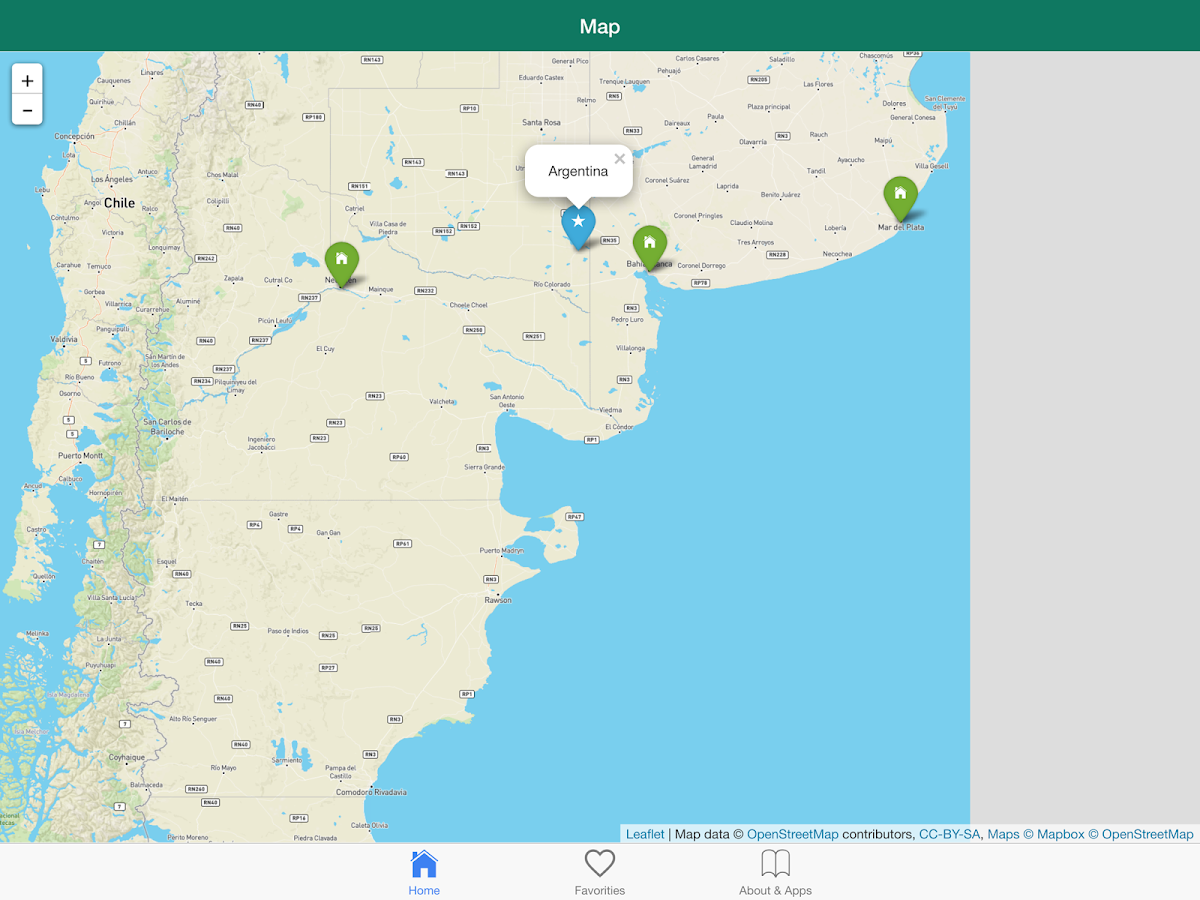Click the Santa Rosa city label
The image size is (1200, 900).
coord(541,123)
